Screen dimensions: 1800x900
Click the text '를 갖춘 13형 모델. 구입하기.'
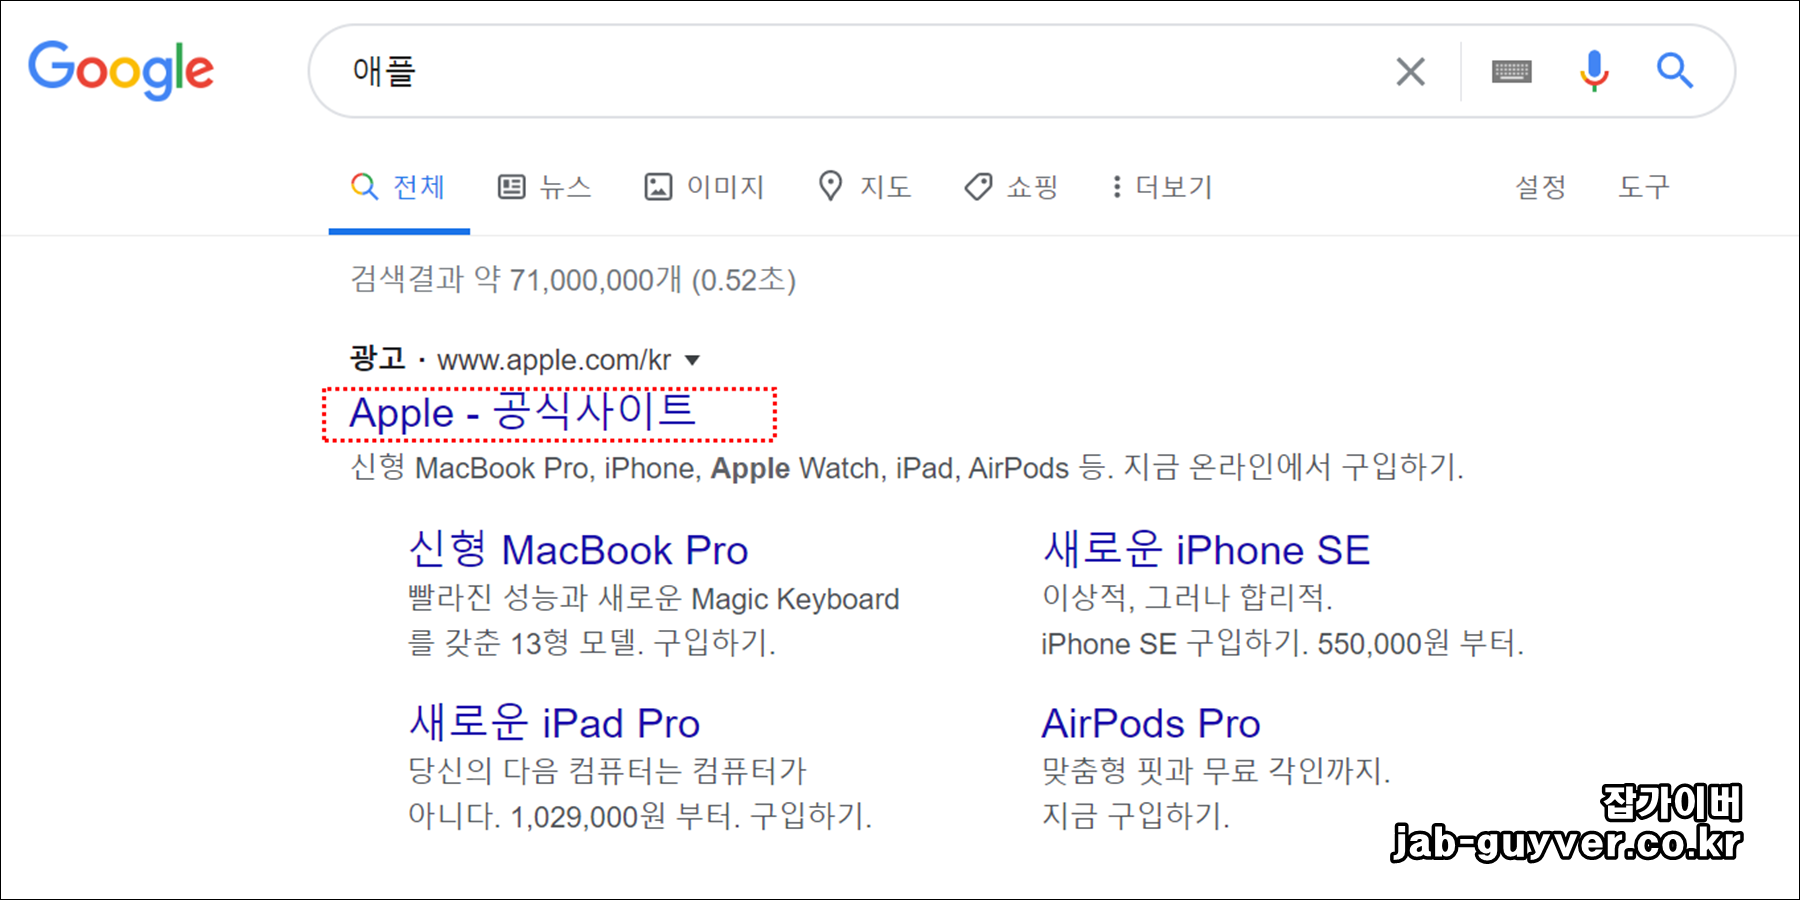coord(592,643)
